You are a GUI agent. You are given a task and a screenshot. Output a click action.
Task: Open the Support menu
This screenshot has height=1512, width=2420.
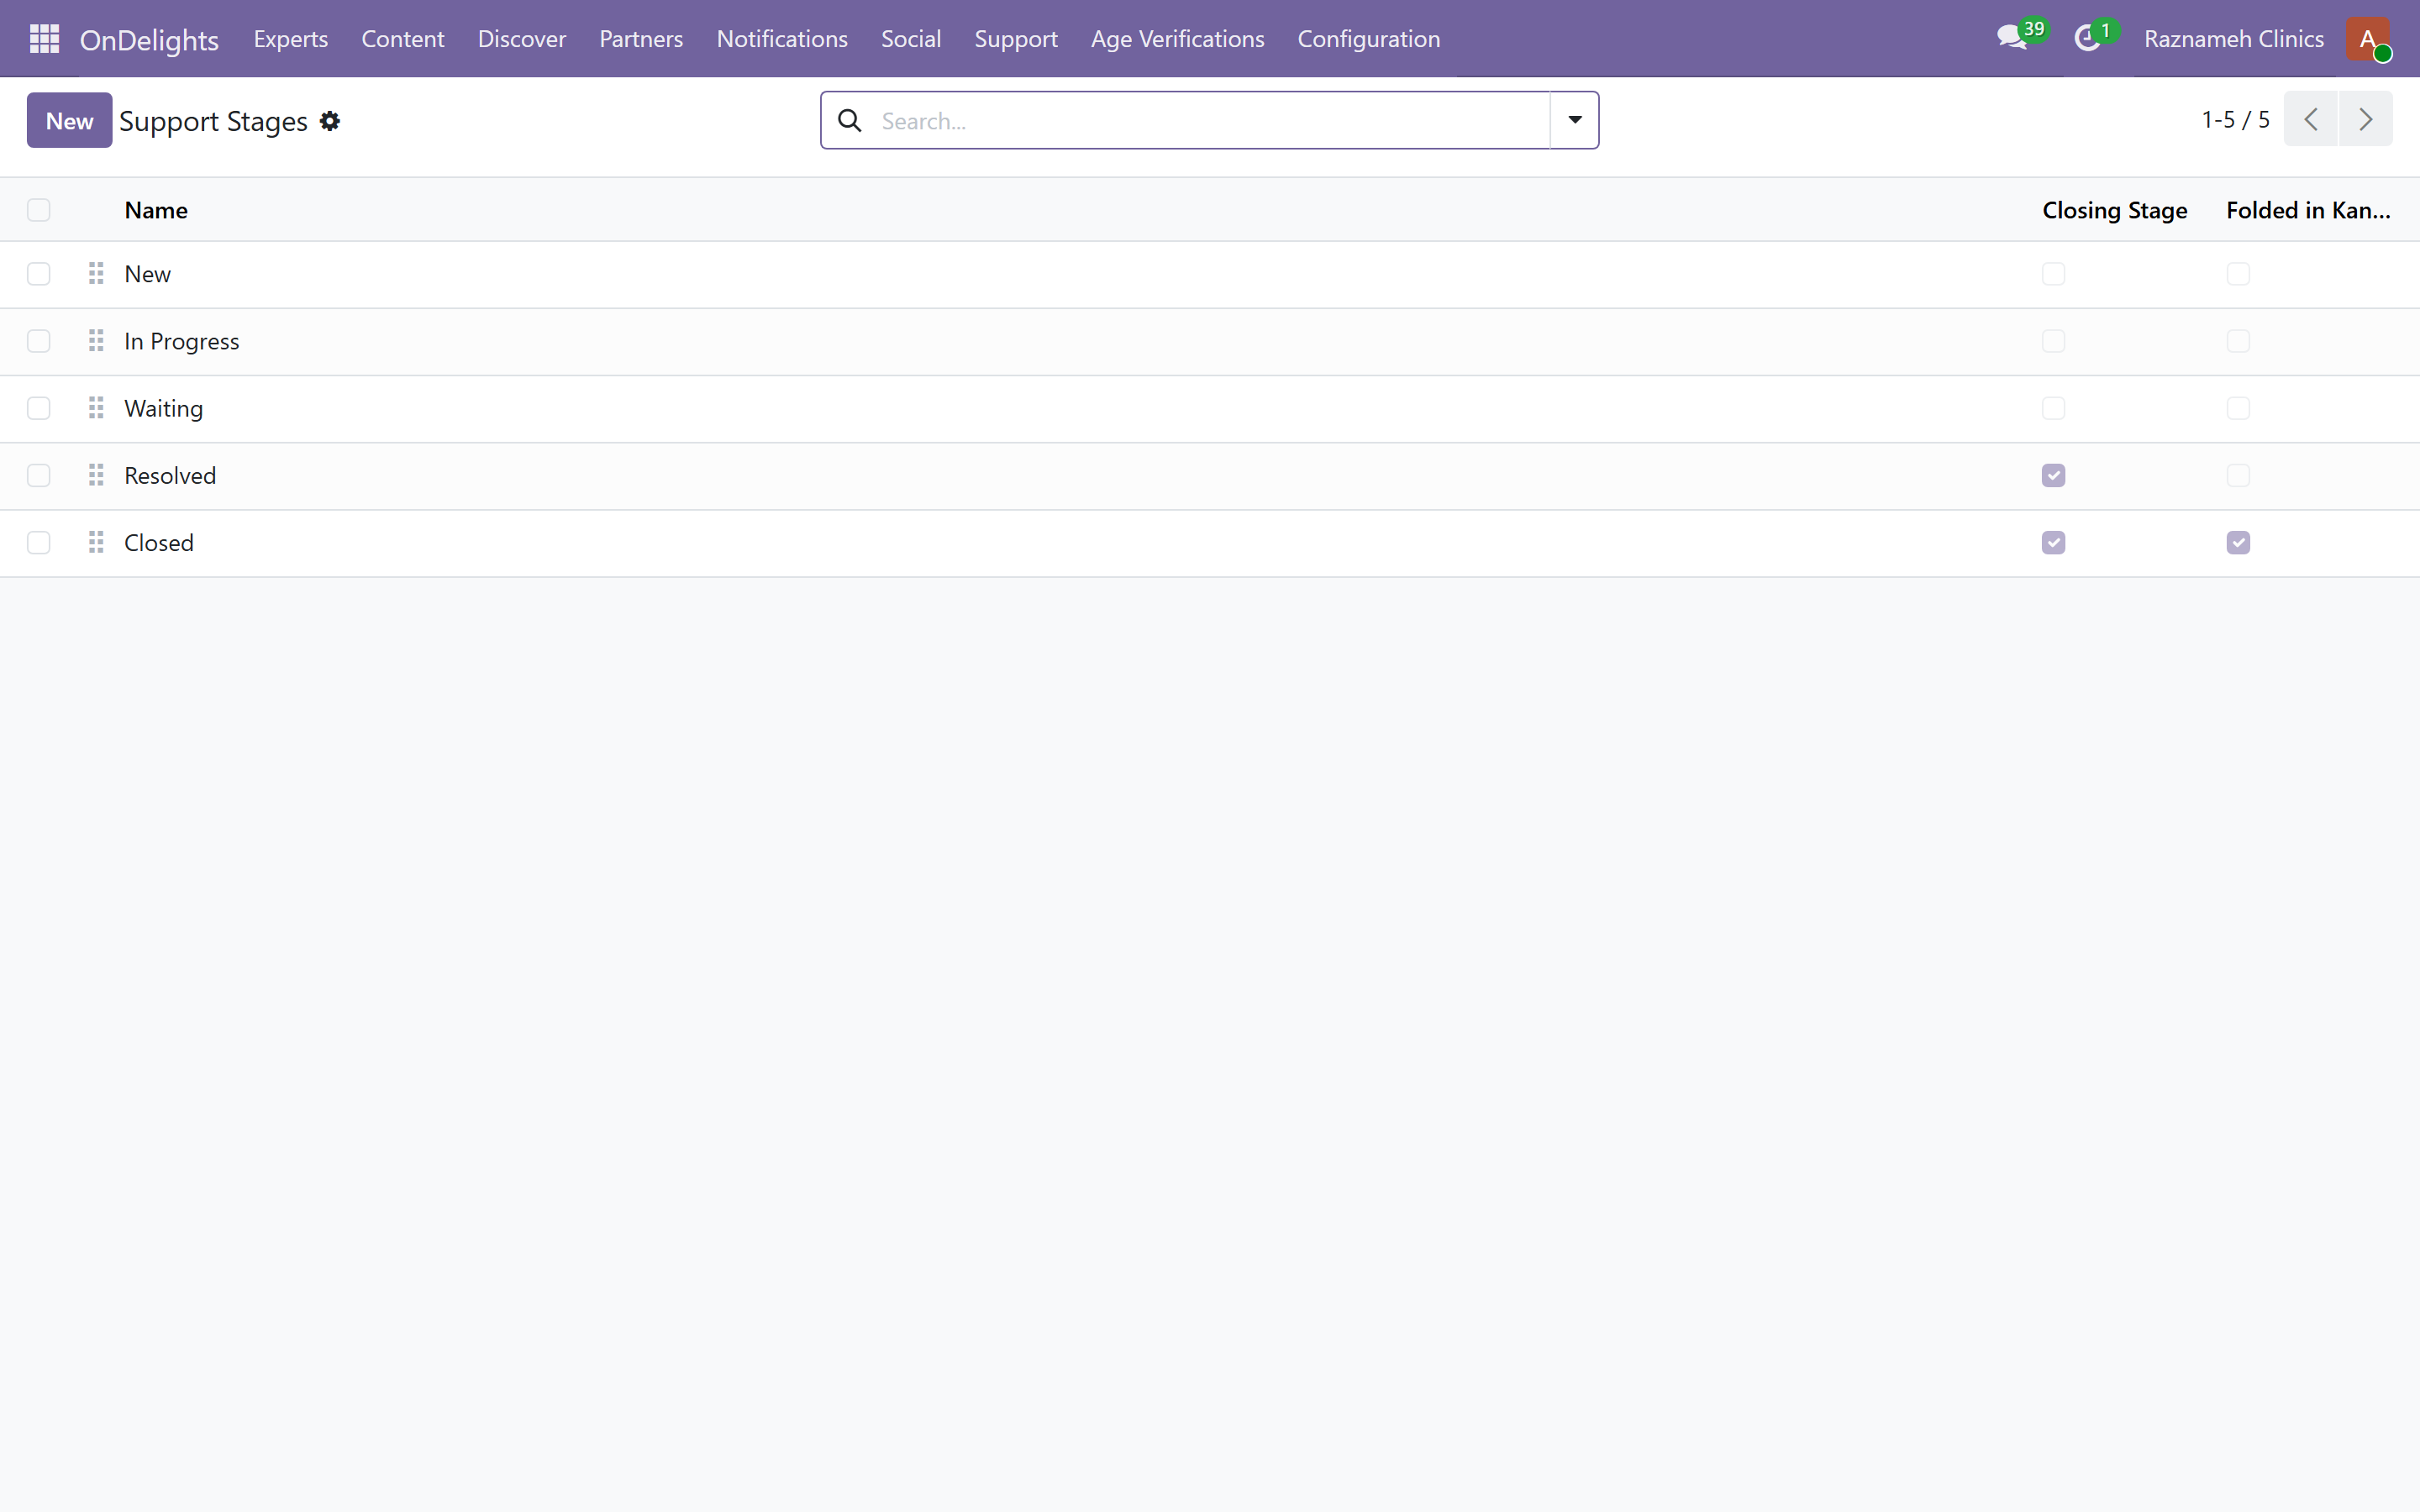[1016, 39]
